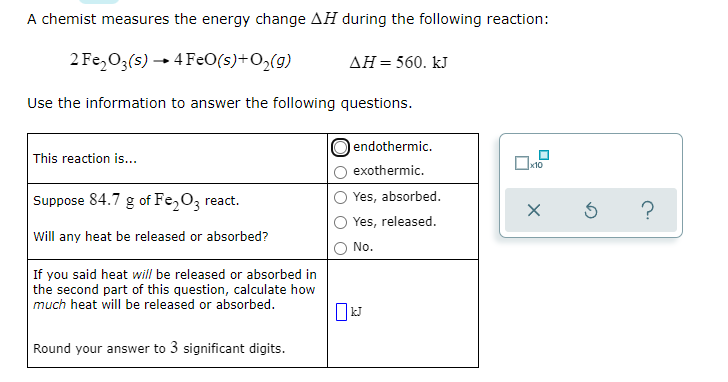Click the ΔH = 560. kJ value
Image resolution: width=728 pixels, height=382 pixels.
tap(398, 62)
